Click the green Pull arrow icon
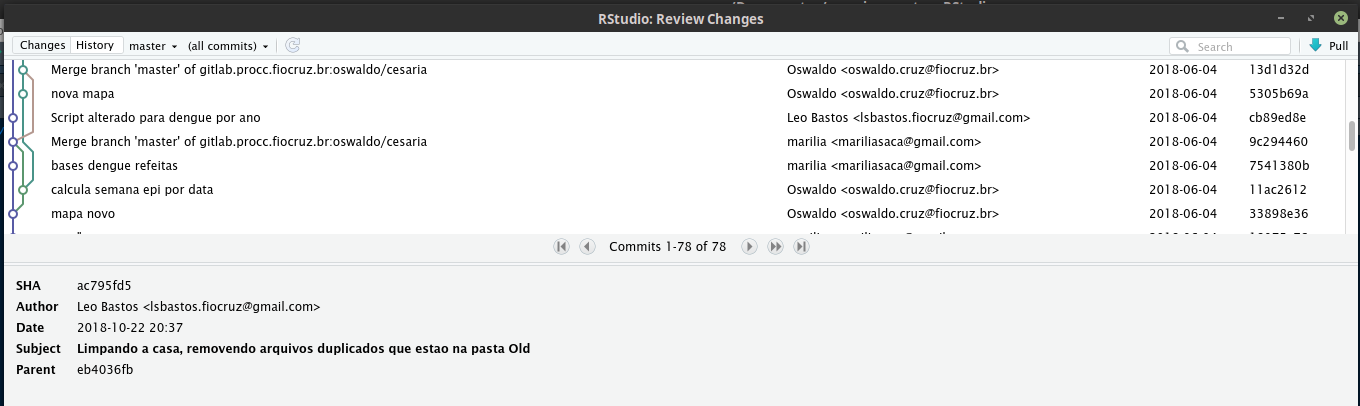The width and height of the screenshot is (1360, 406). (1315, 45)
